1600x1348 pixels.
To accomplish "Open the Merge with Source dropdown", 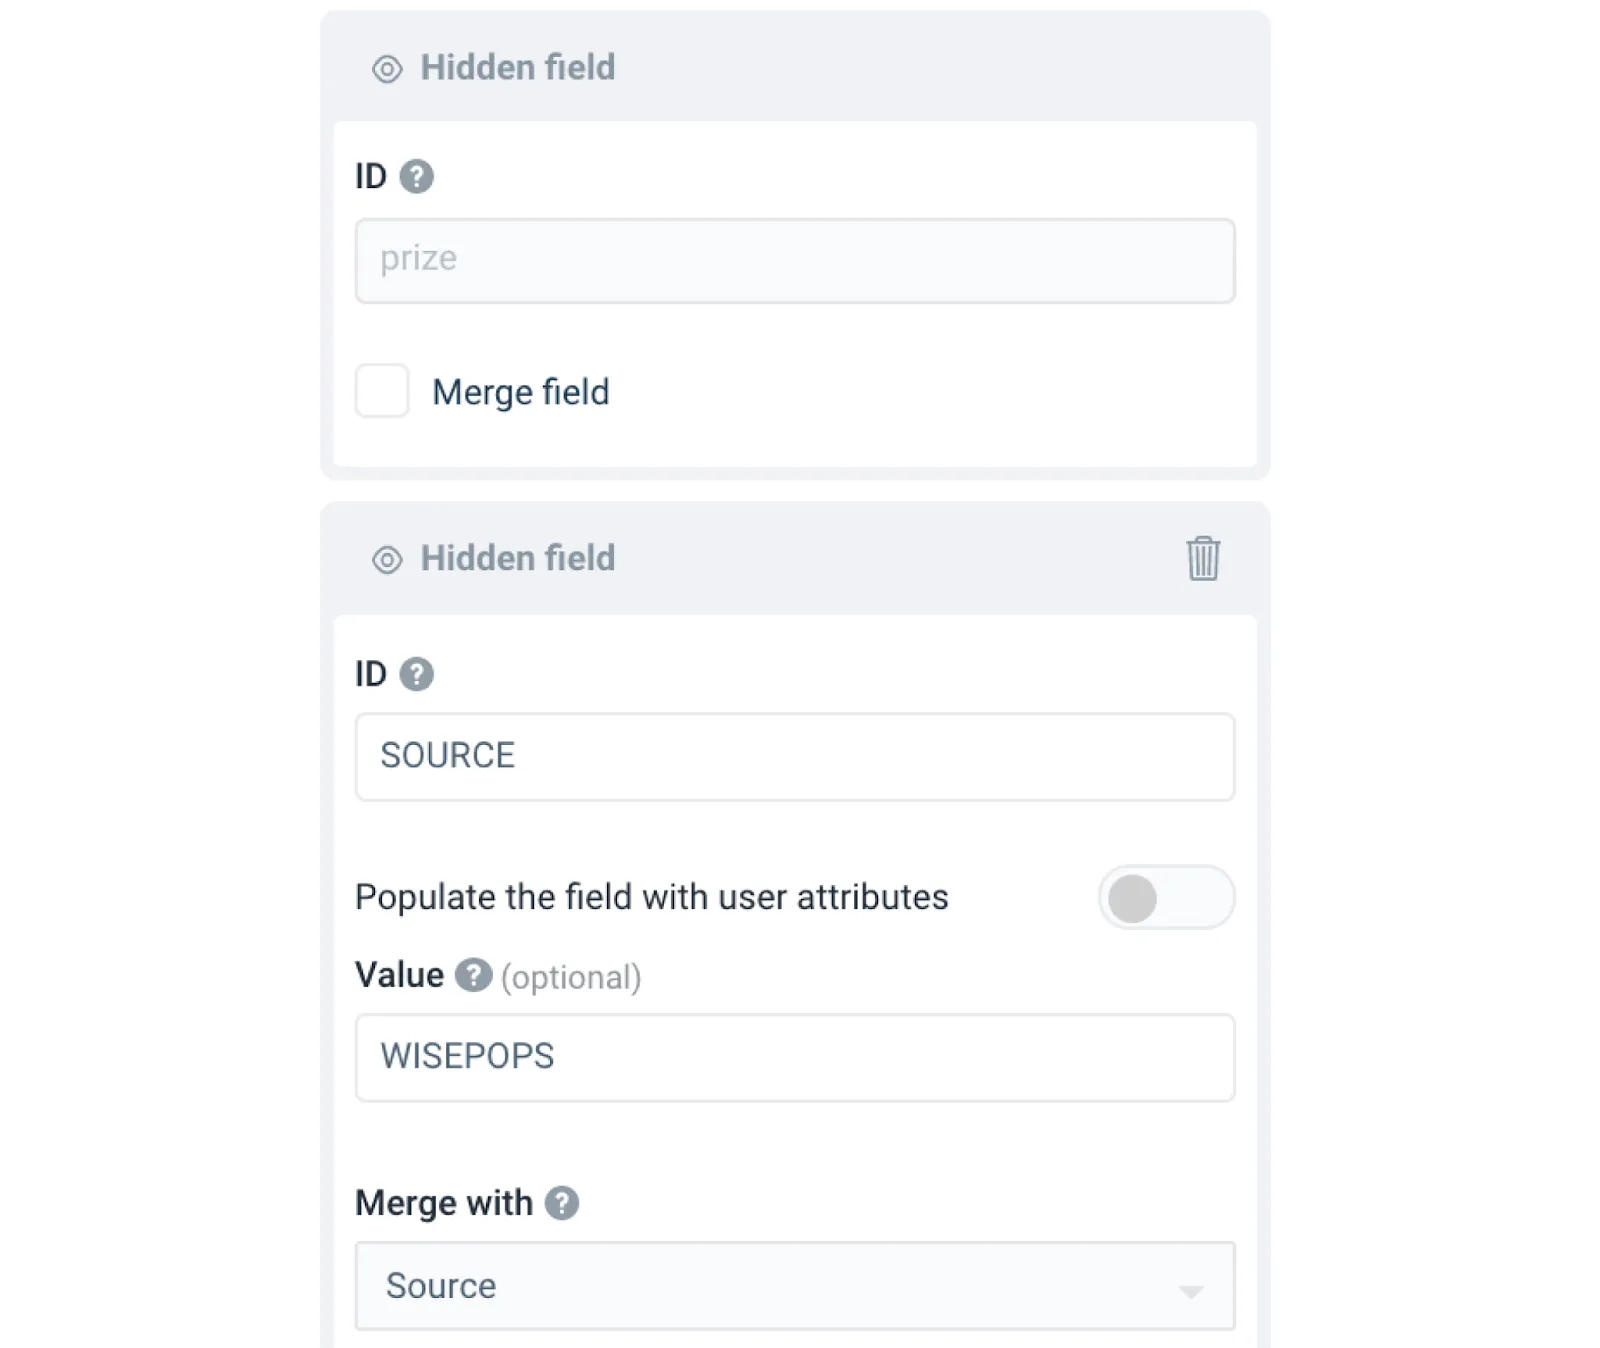I will click(794, 1286).
